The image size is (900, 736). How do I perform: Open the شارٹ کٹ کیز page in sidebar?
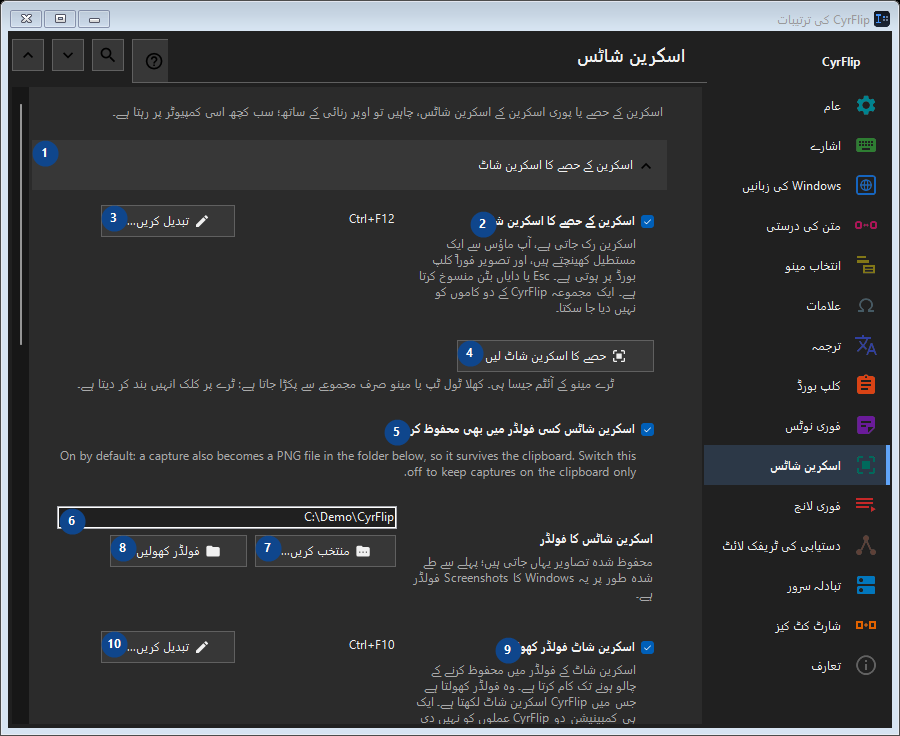pos(797,625)
